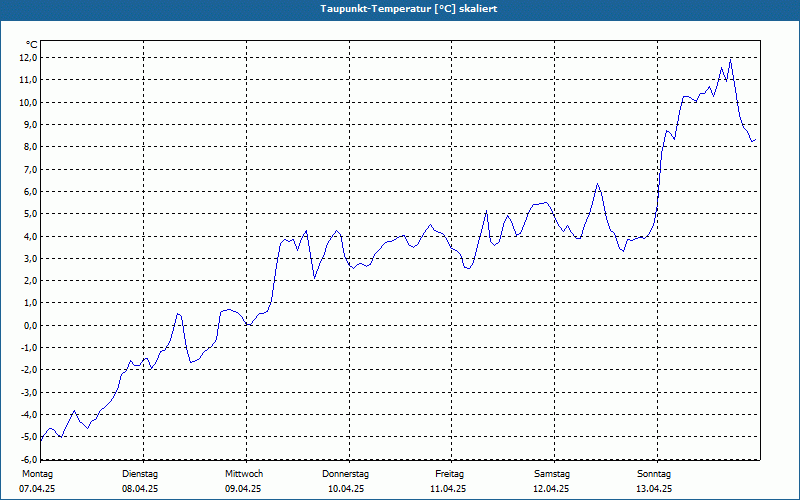Click the 10,0 axis label
800x500 pixels.
coord(28,102)
